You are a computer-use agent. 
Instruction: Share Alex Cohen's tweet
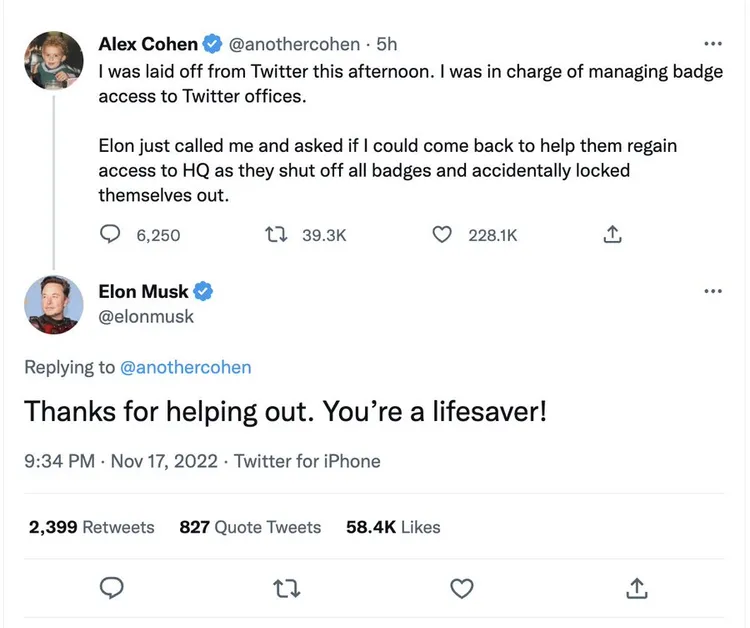(614, 234)
